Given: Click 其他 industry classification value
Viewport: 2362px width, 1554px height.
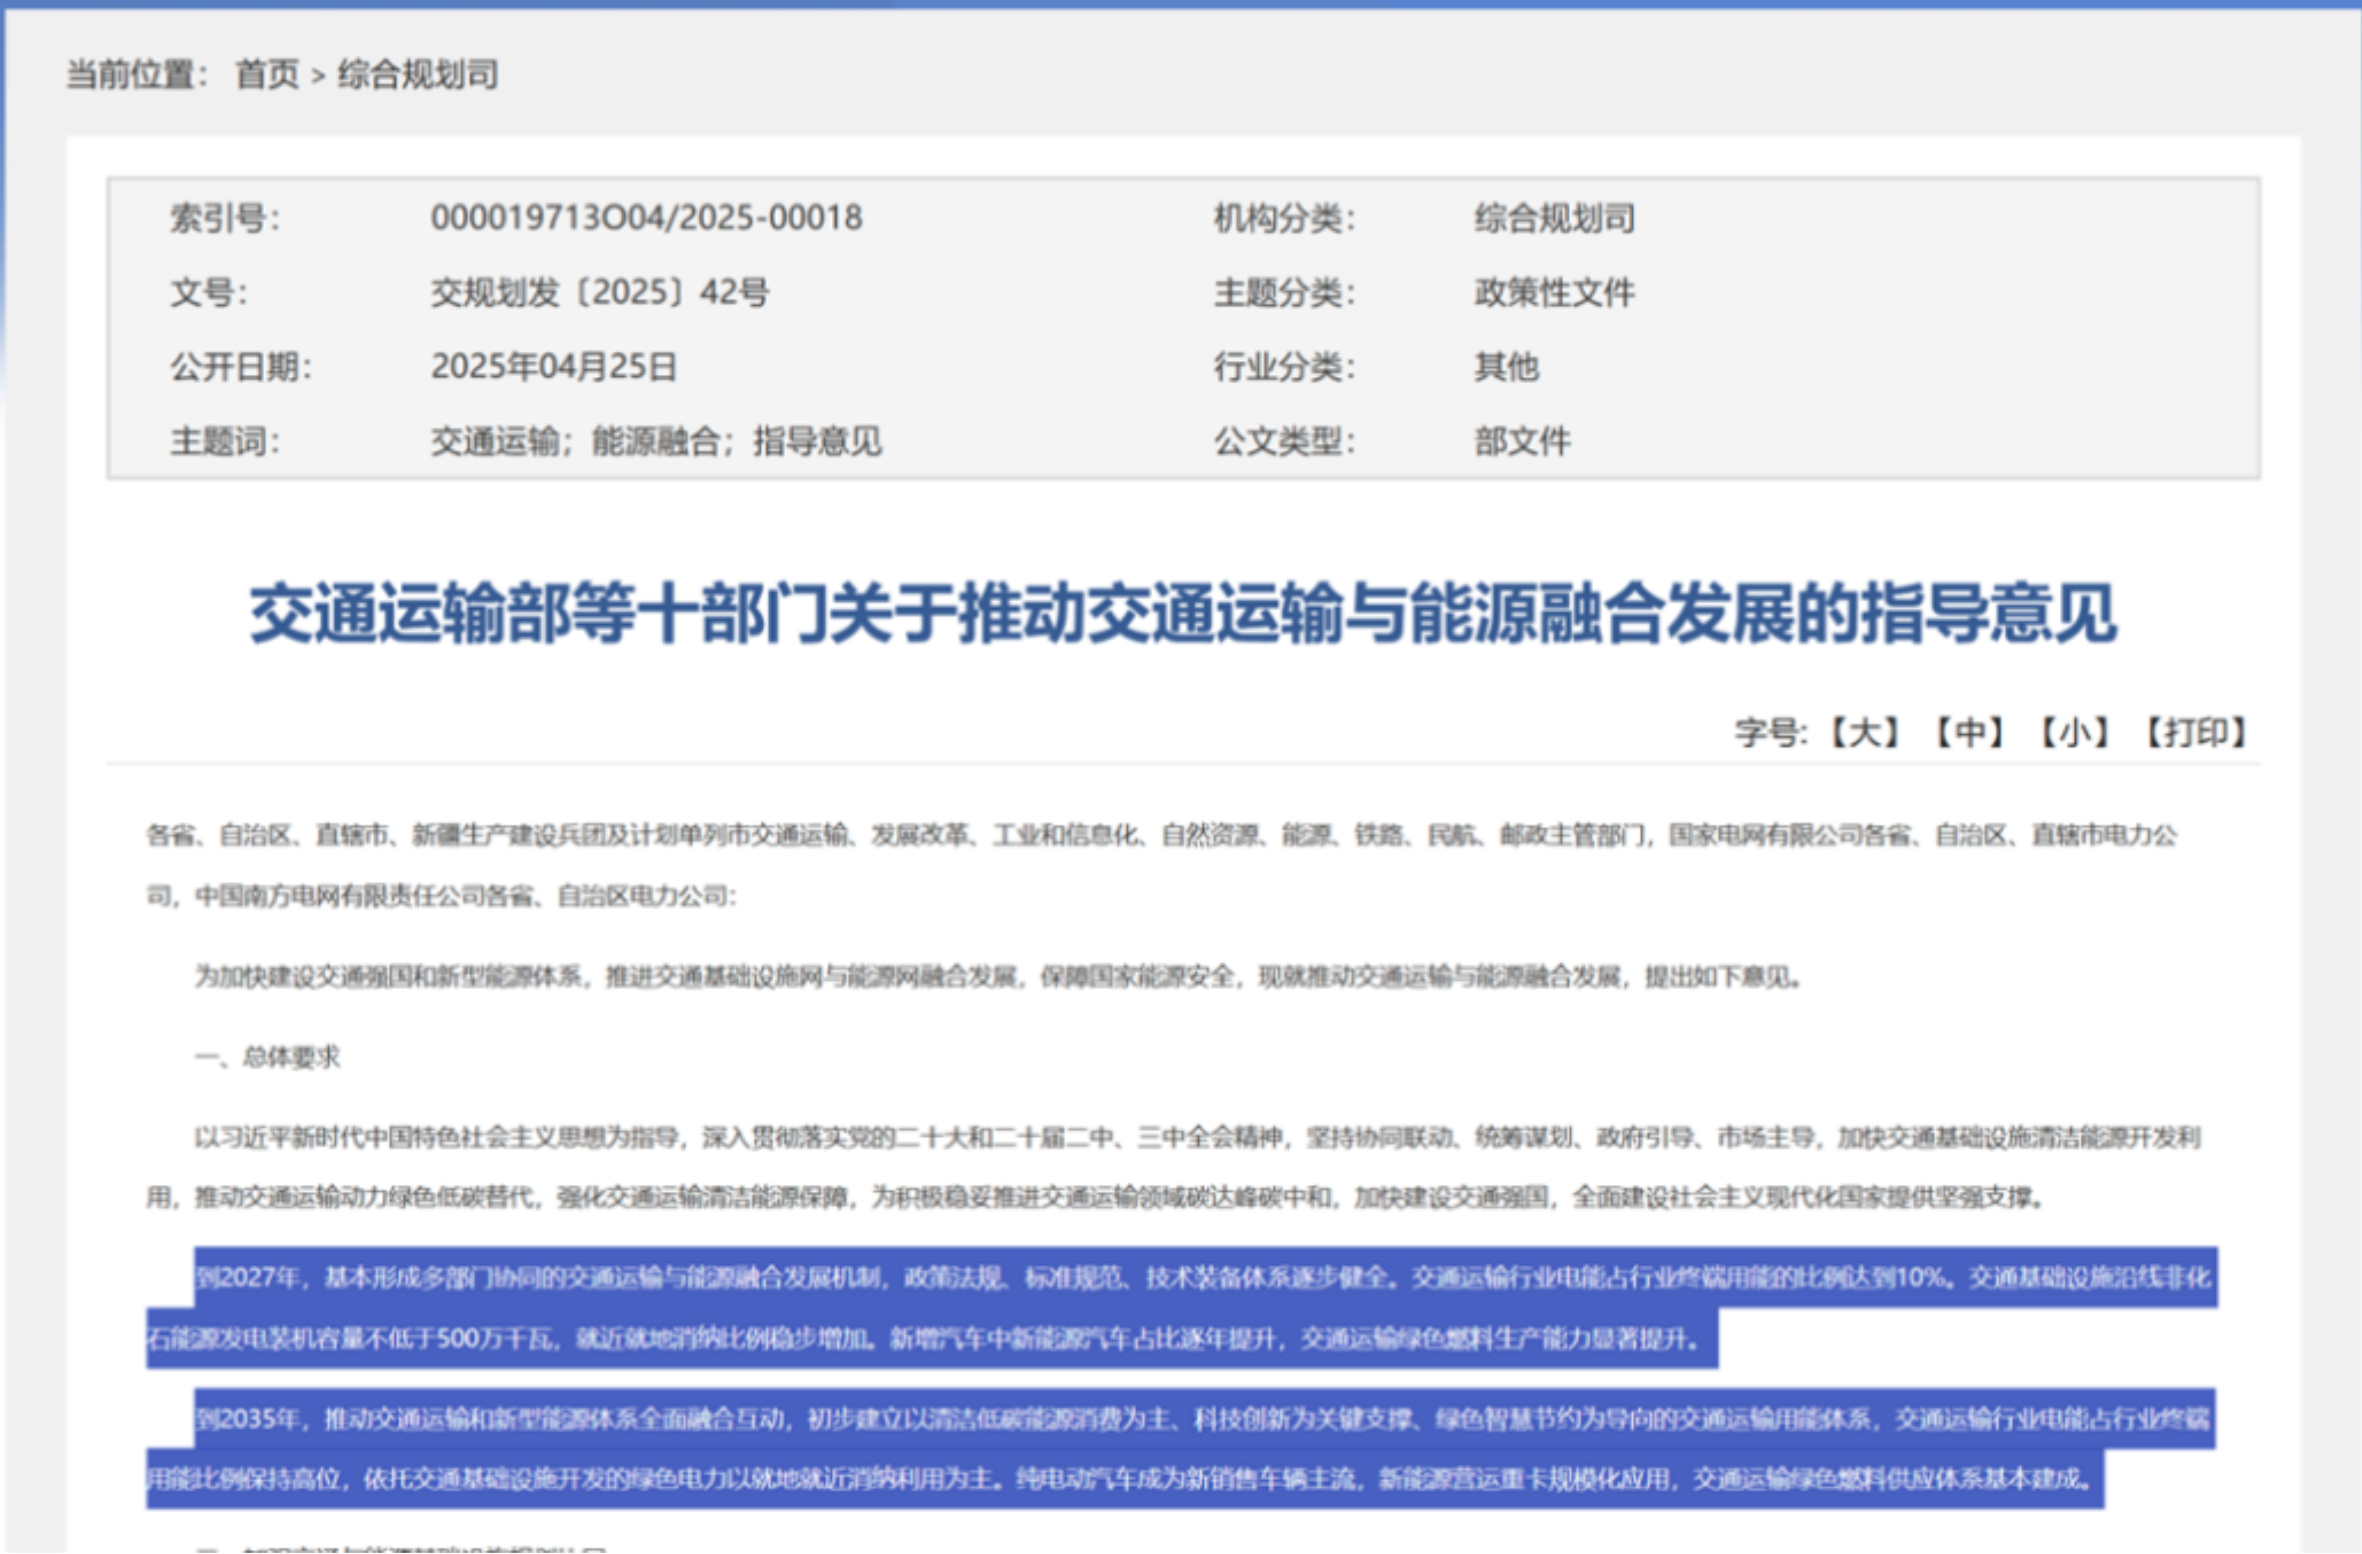Looking at the screenshot, I should (x=1506, y=367).
